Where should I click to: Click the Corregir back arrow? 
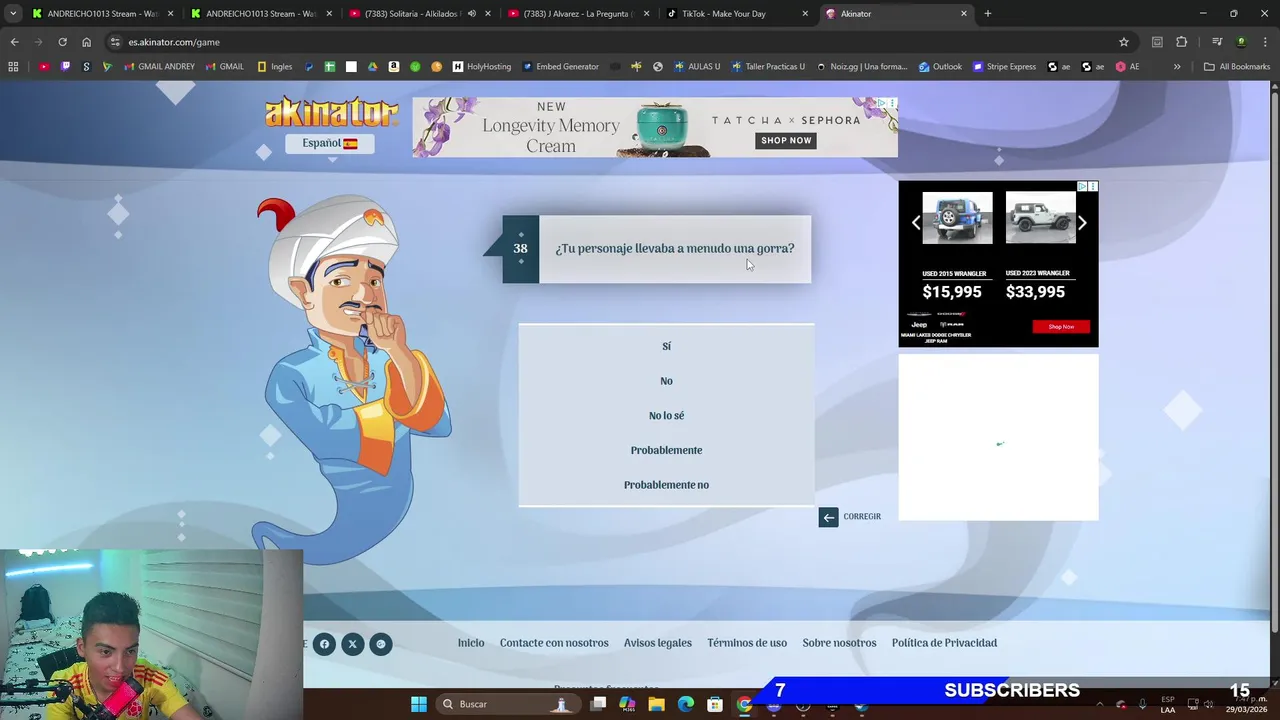pyautogui.click(x=828, y=517)
